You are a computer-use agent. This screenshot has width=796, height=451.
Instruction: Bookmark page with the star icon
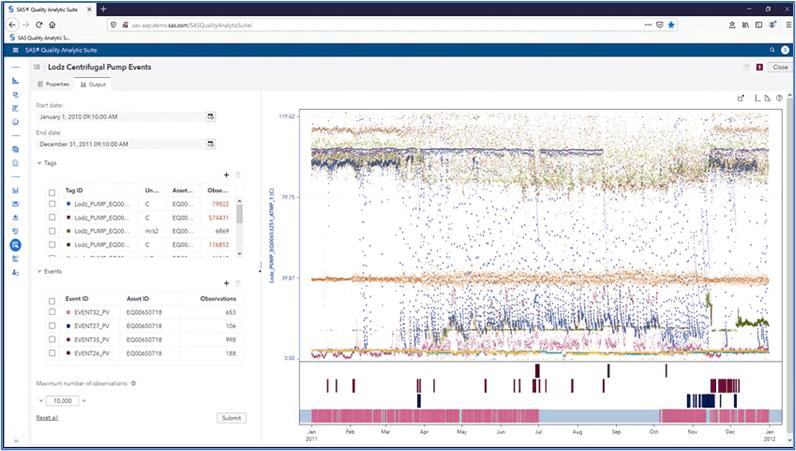pos(672,24)
